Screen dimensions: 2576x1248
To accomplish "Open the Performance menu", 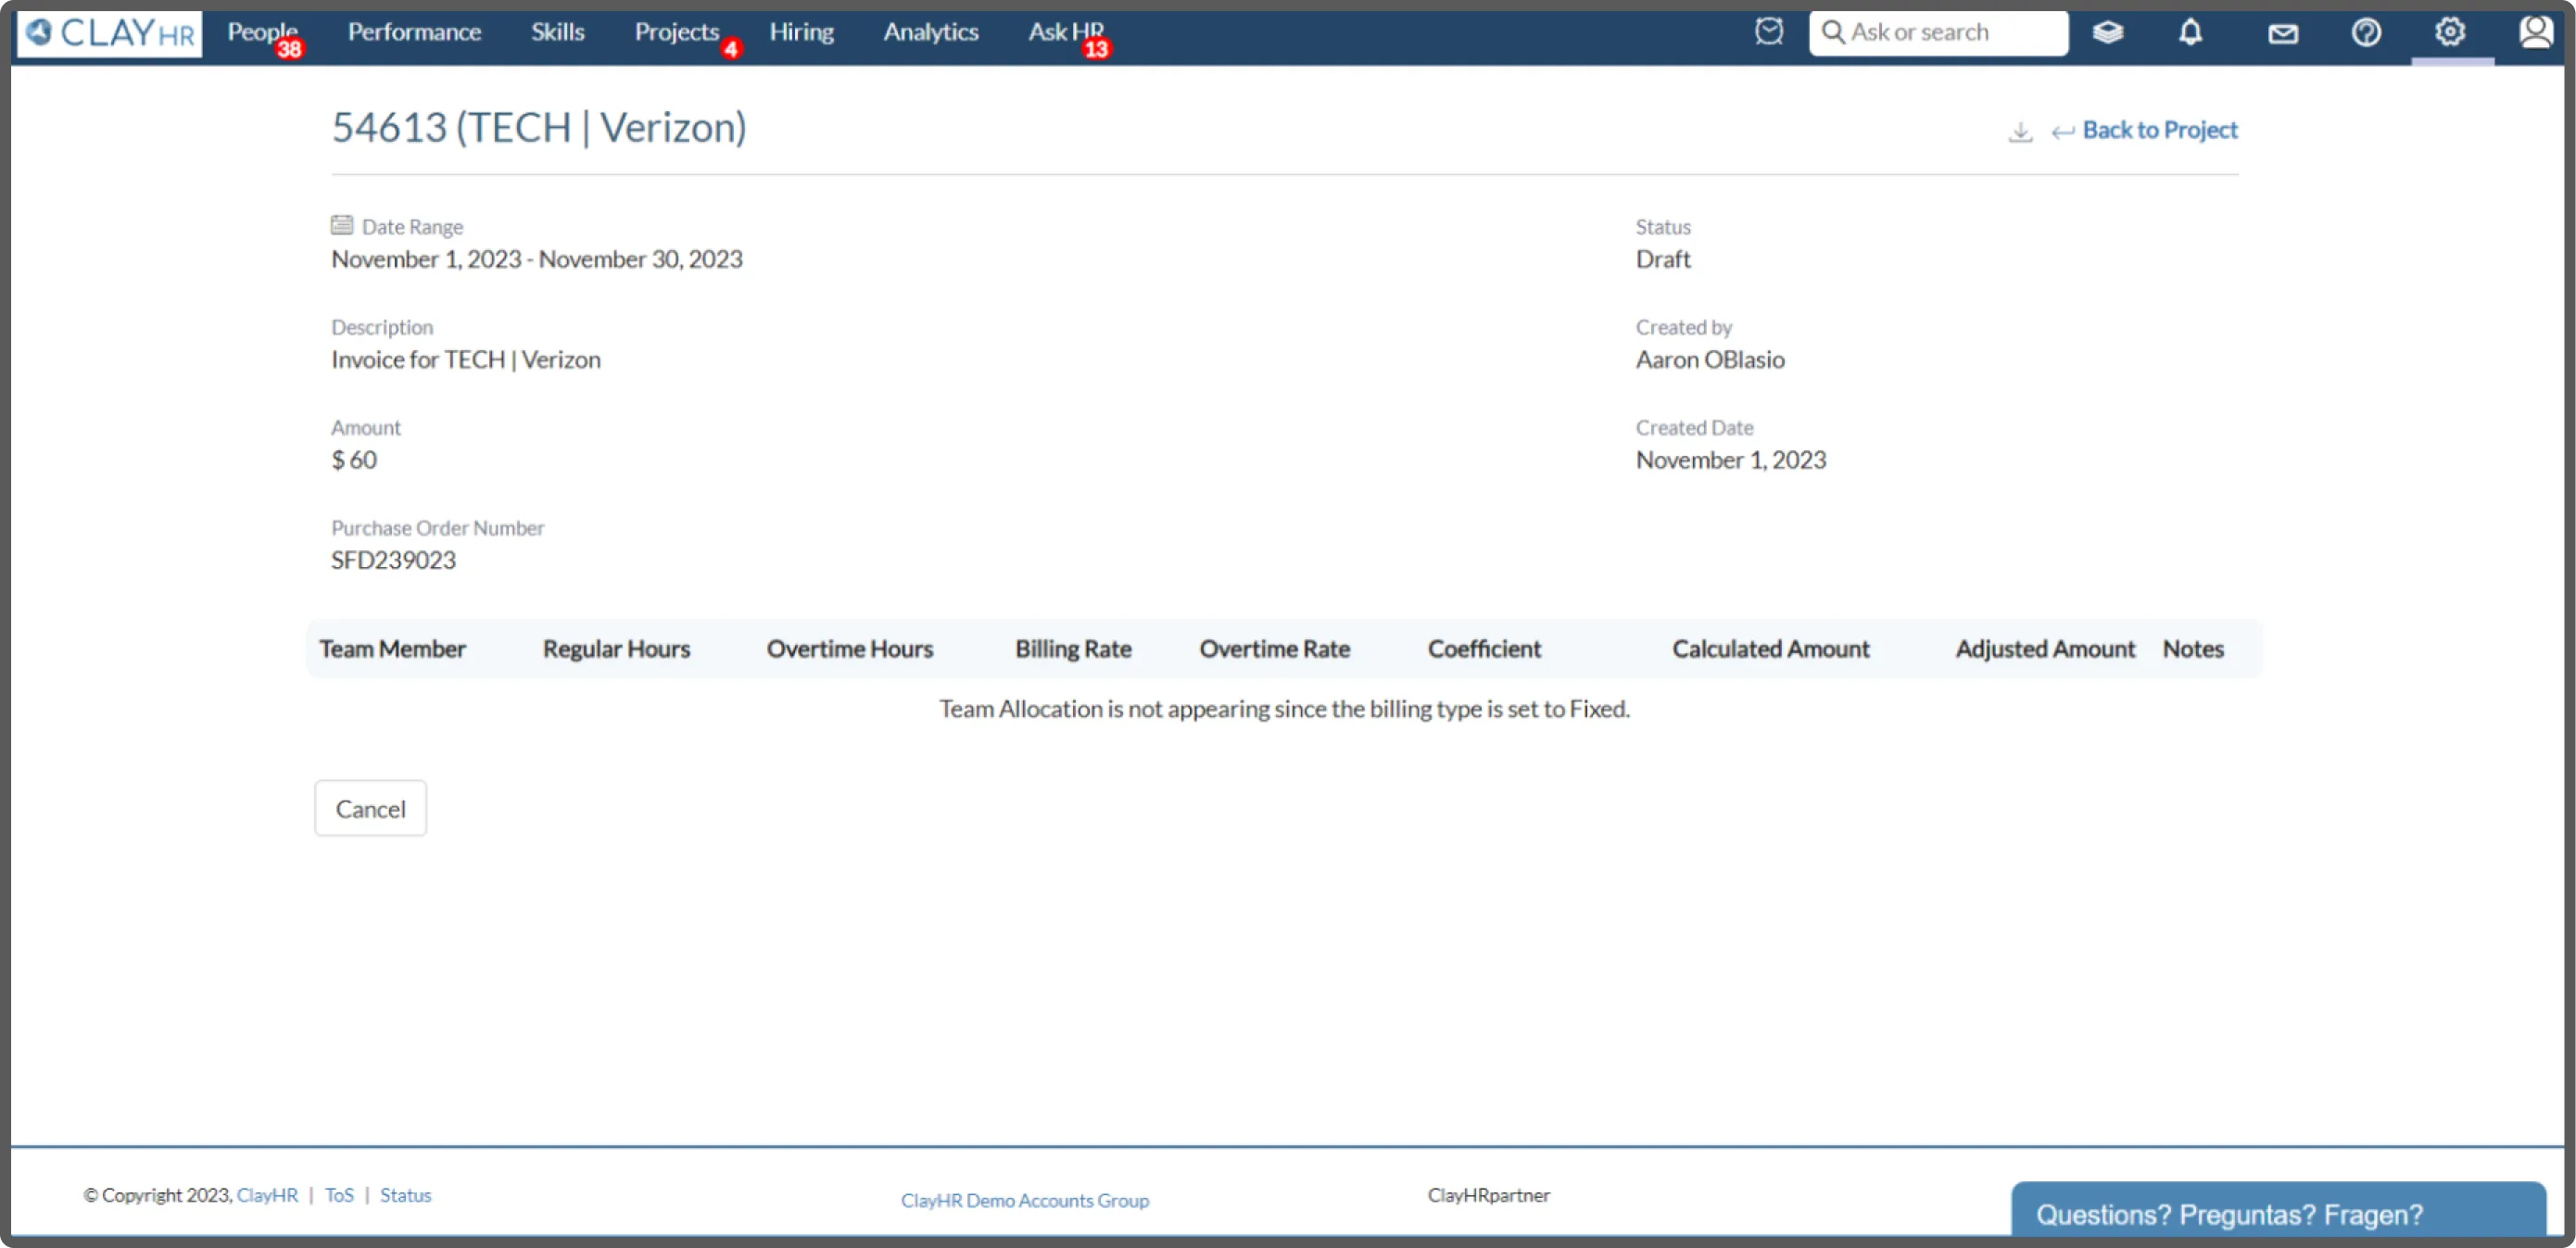I will 414,32.
